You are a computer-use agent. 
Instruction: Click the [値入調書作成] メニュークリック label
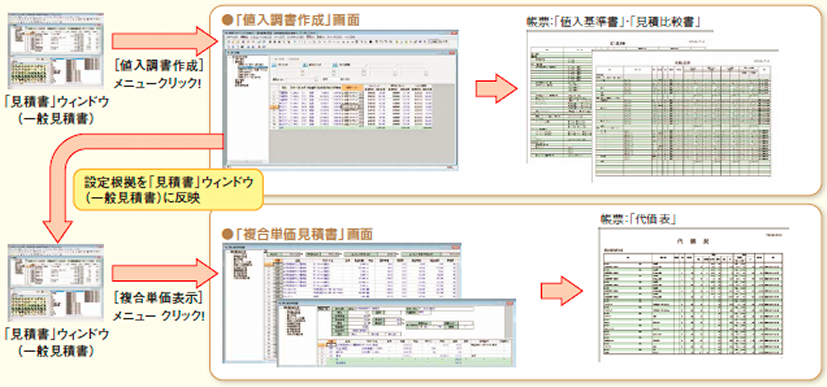click(x=159, y=75)
